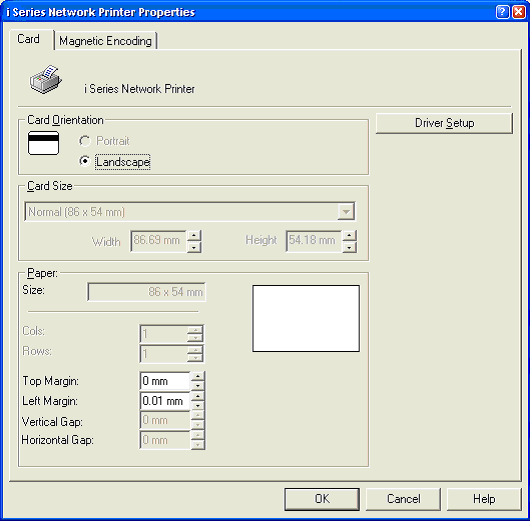Click the Cancel button
Screen dimensions: 530x521
(403, 499)
